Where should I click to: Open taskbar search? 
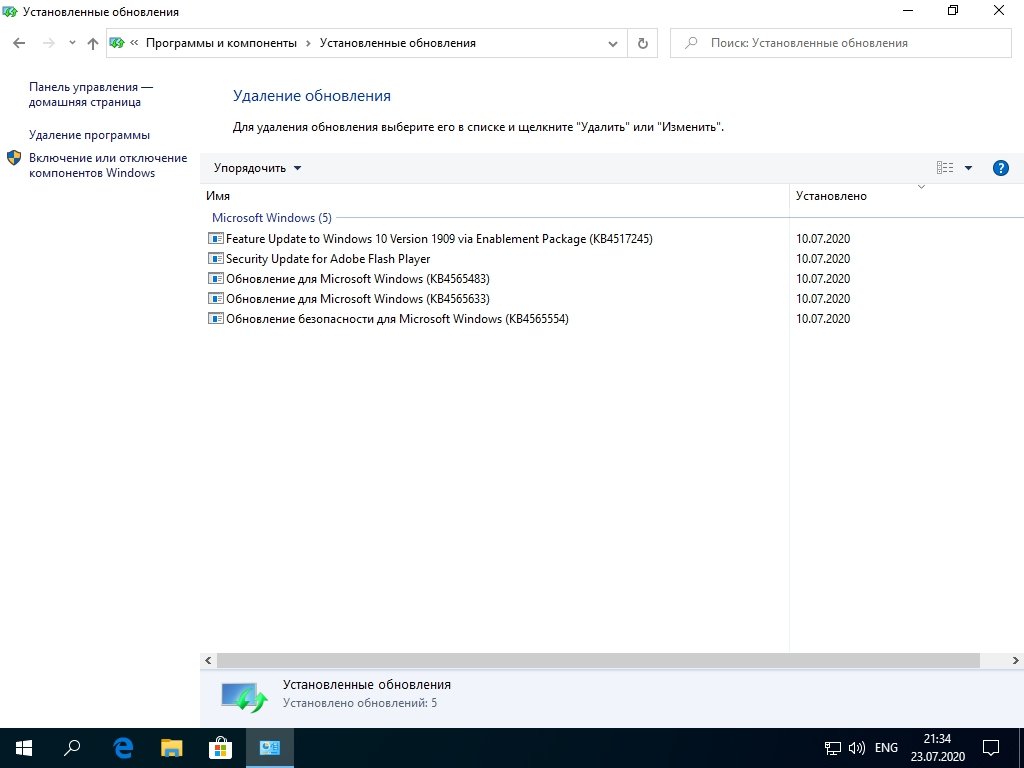(x=72, y=748)
